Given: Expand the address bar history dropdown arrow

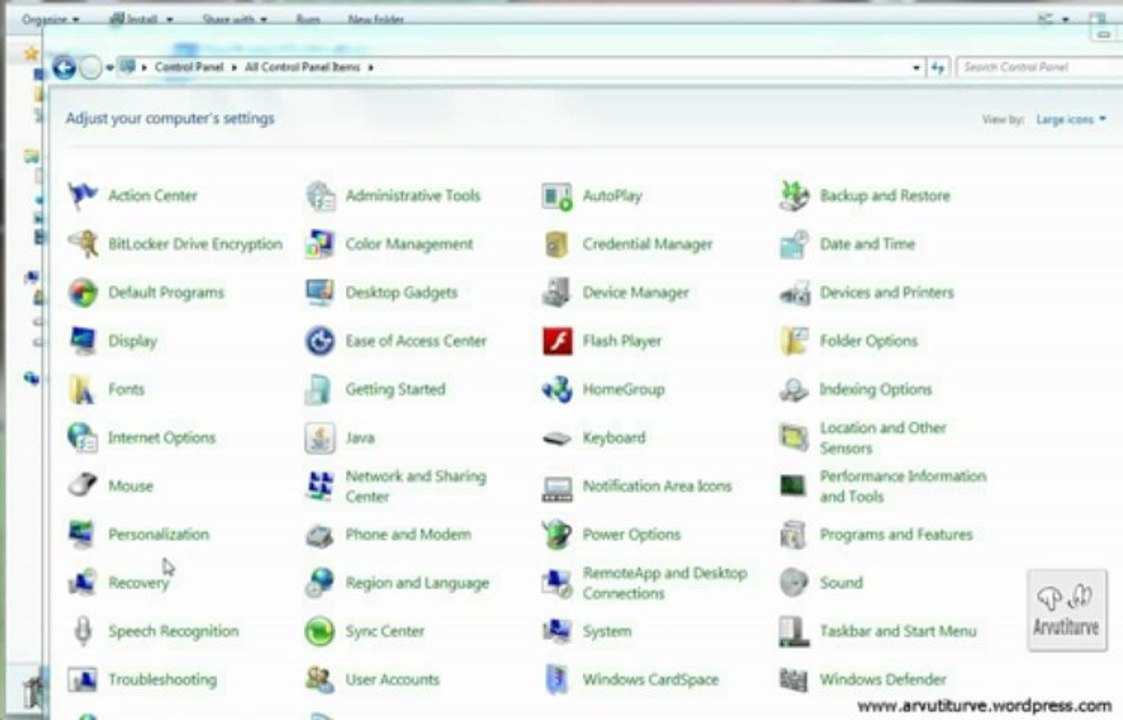Looking at the screenshot, I should point(916,67).
